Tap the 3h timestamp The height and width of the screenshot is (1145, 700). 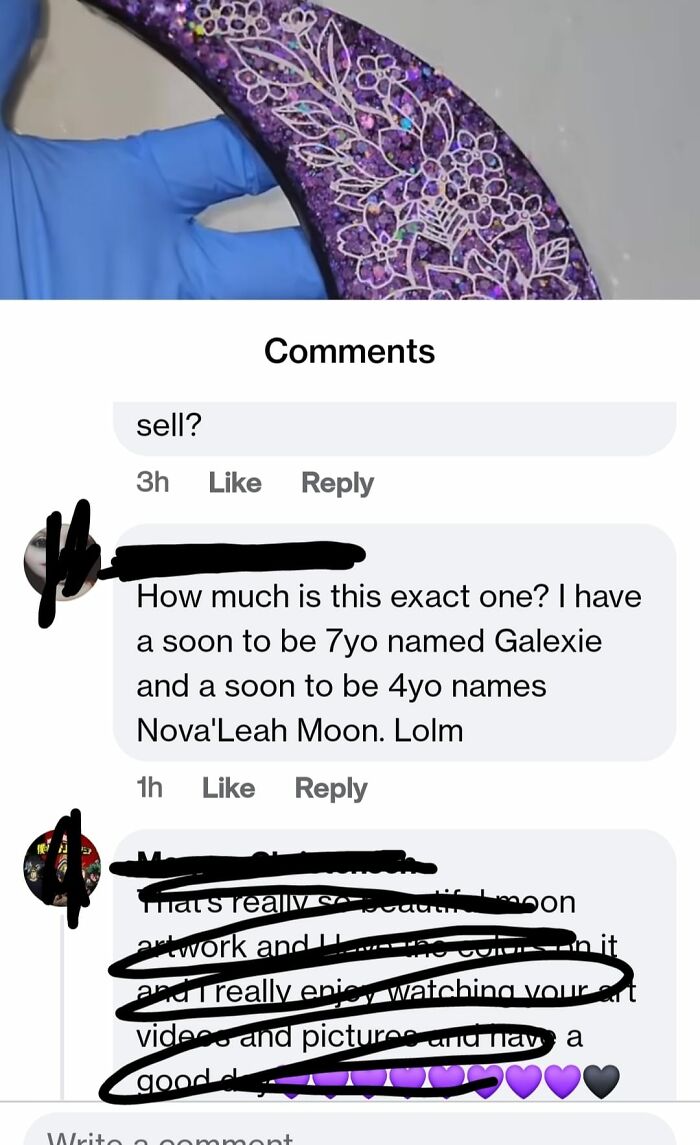point(153,483)
